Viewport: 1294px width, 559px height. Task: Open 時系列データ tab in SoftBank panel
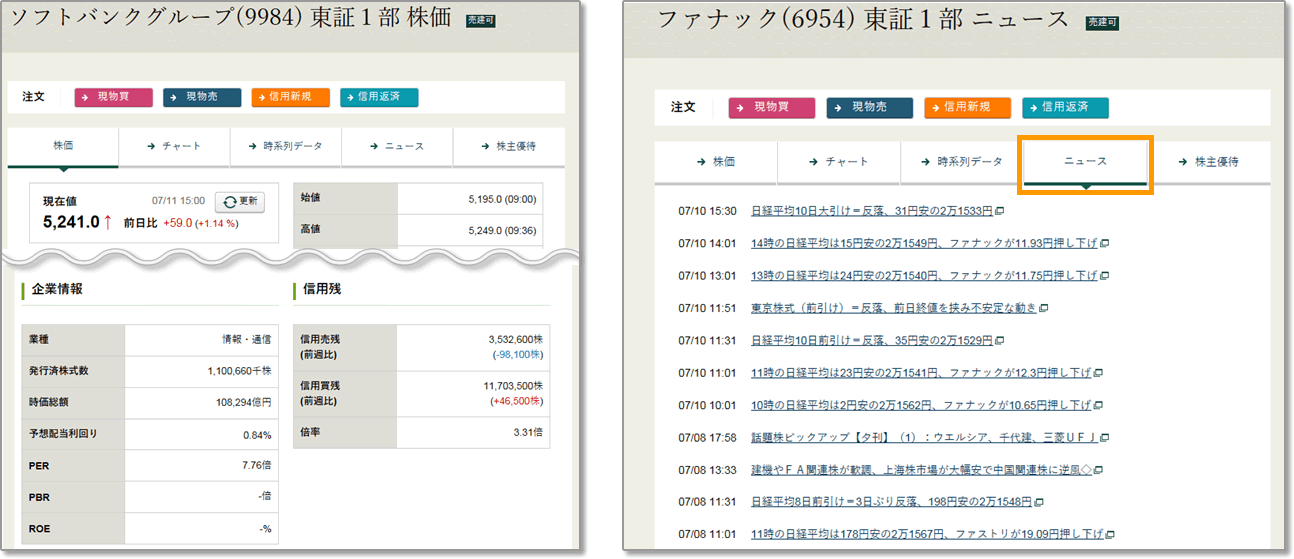[285, 146]
